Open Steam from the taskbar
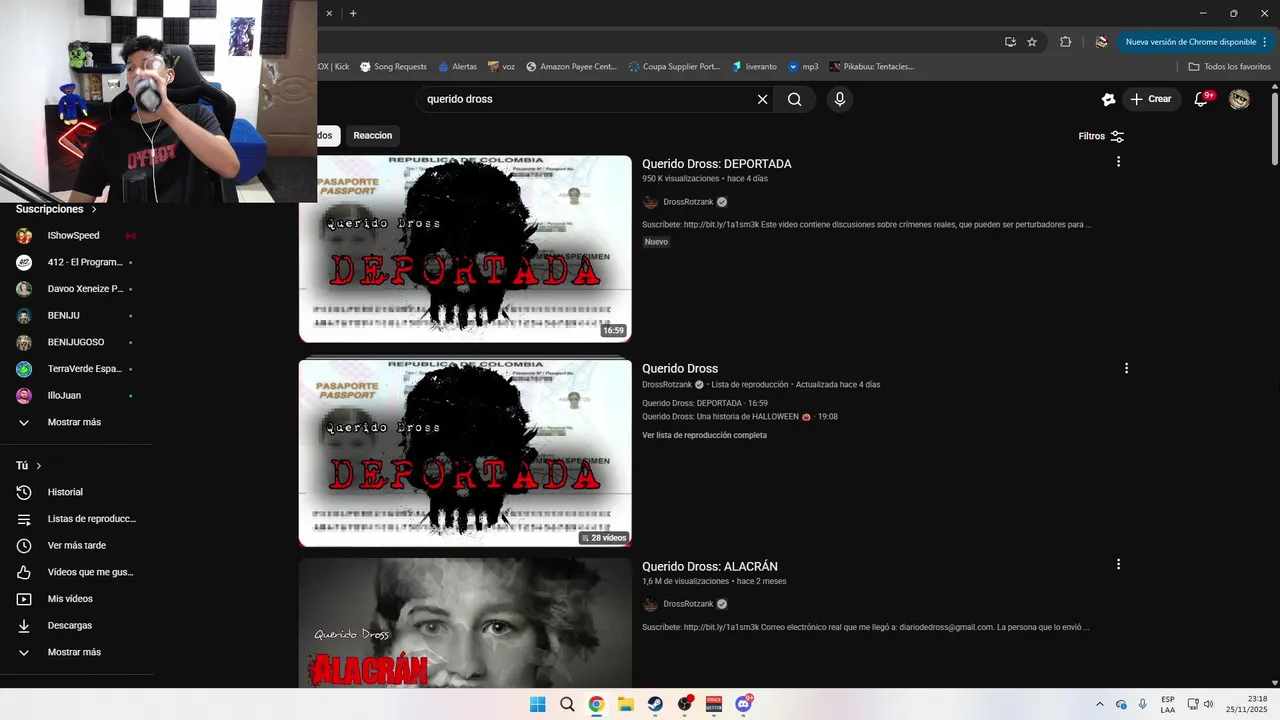 click(655, 704)
